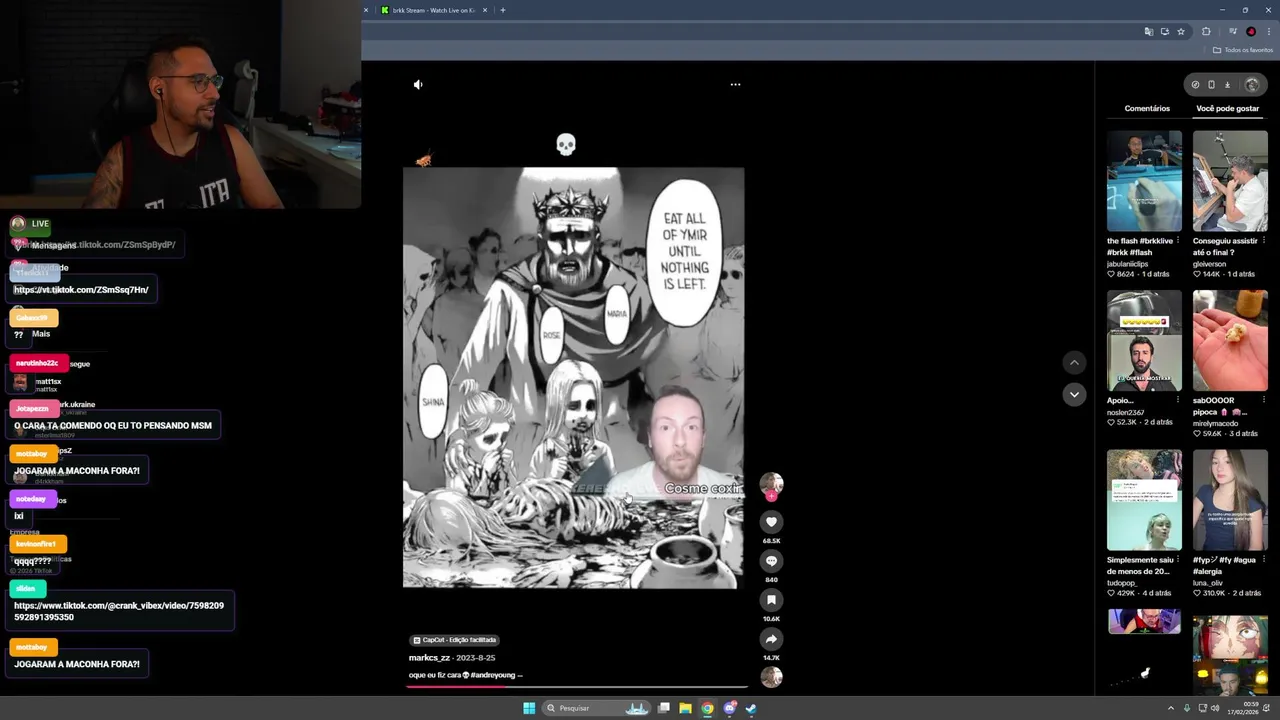Open the spinning sound disc beside the caption

pos(771,677)
